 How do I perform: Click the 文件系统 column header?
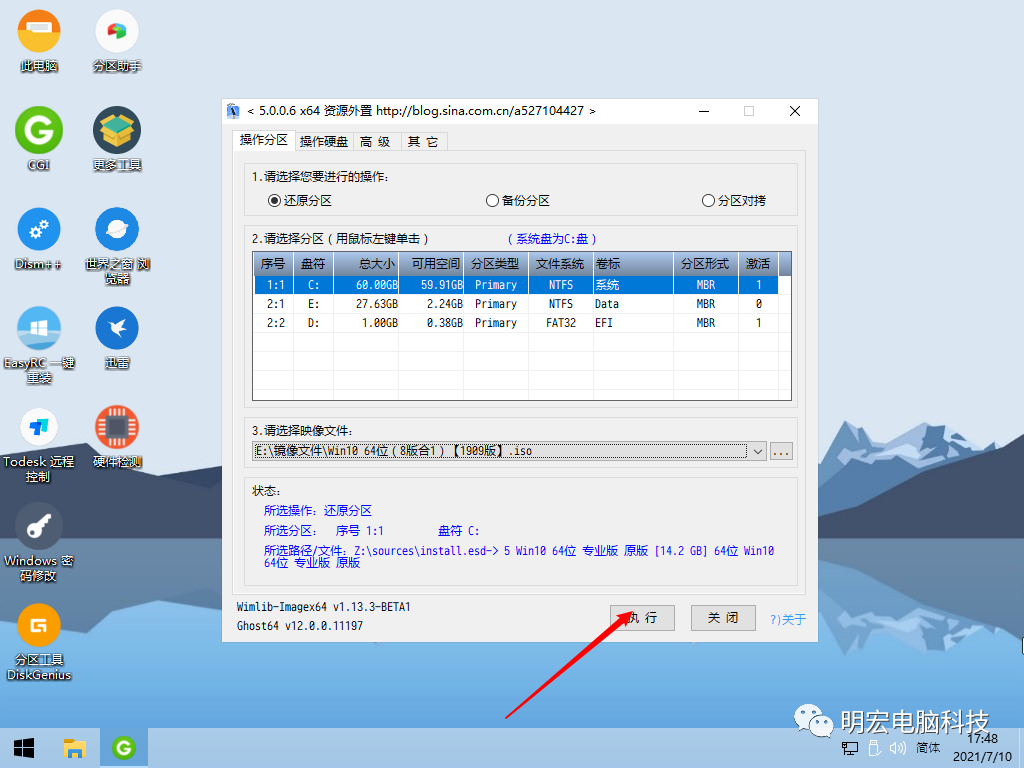(x=560, y=264)
